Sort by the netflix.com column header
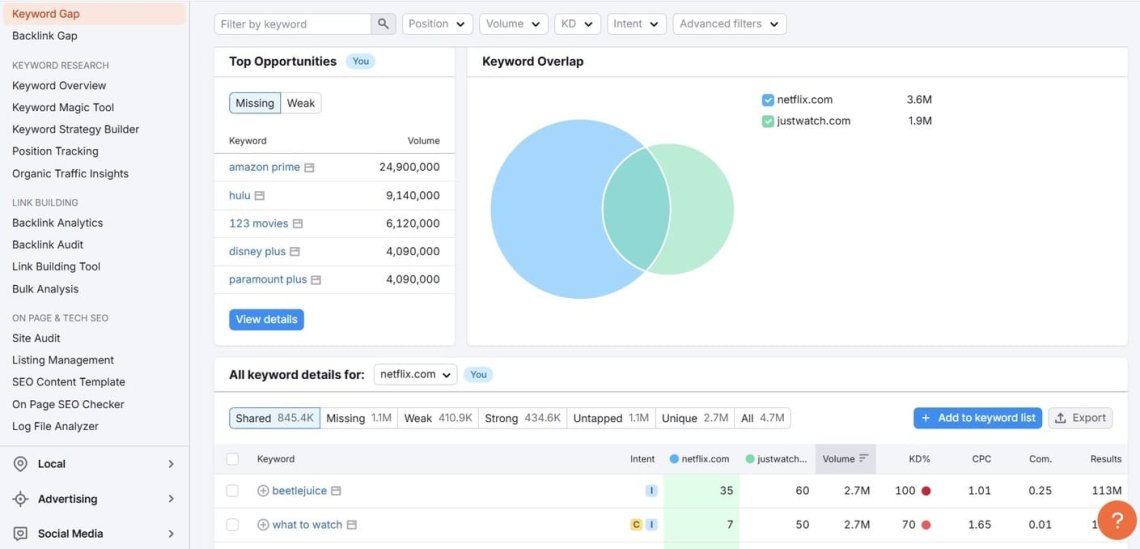The height and width of the screenshot is (549, 1140). [x=699, y=459]
